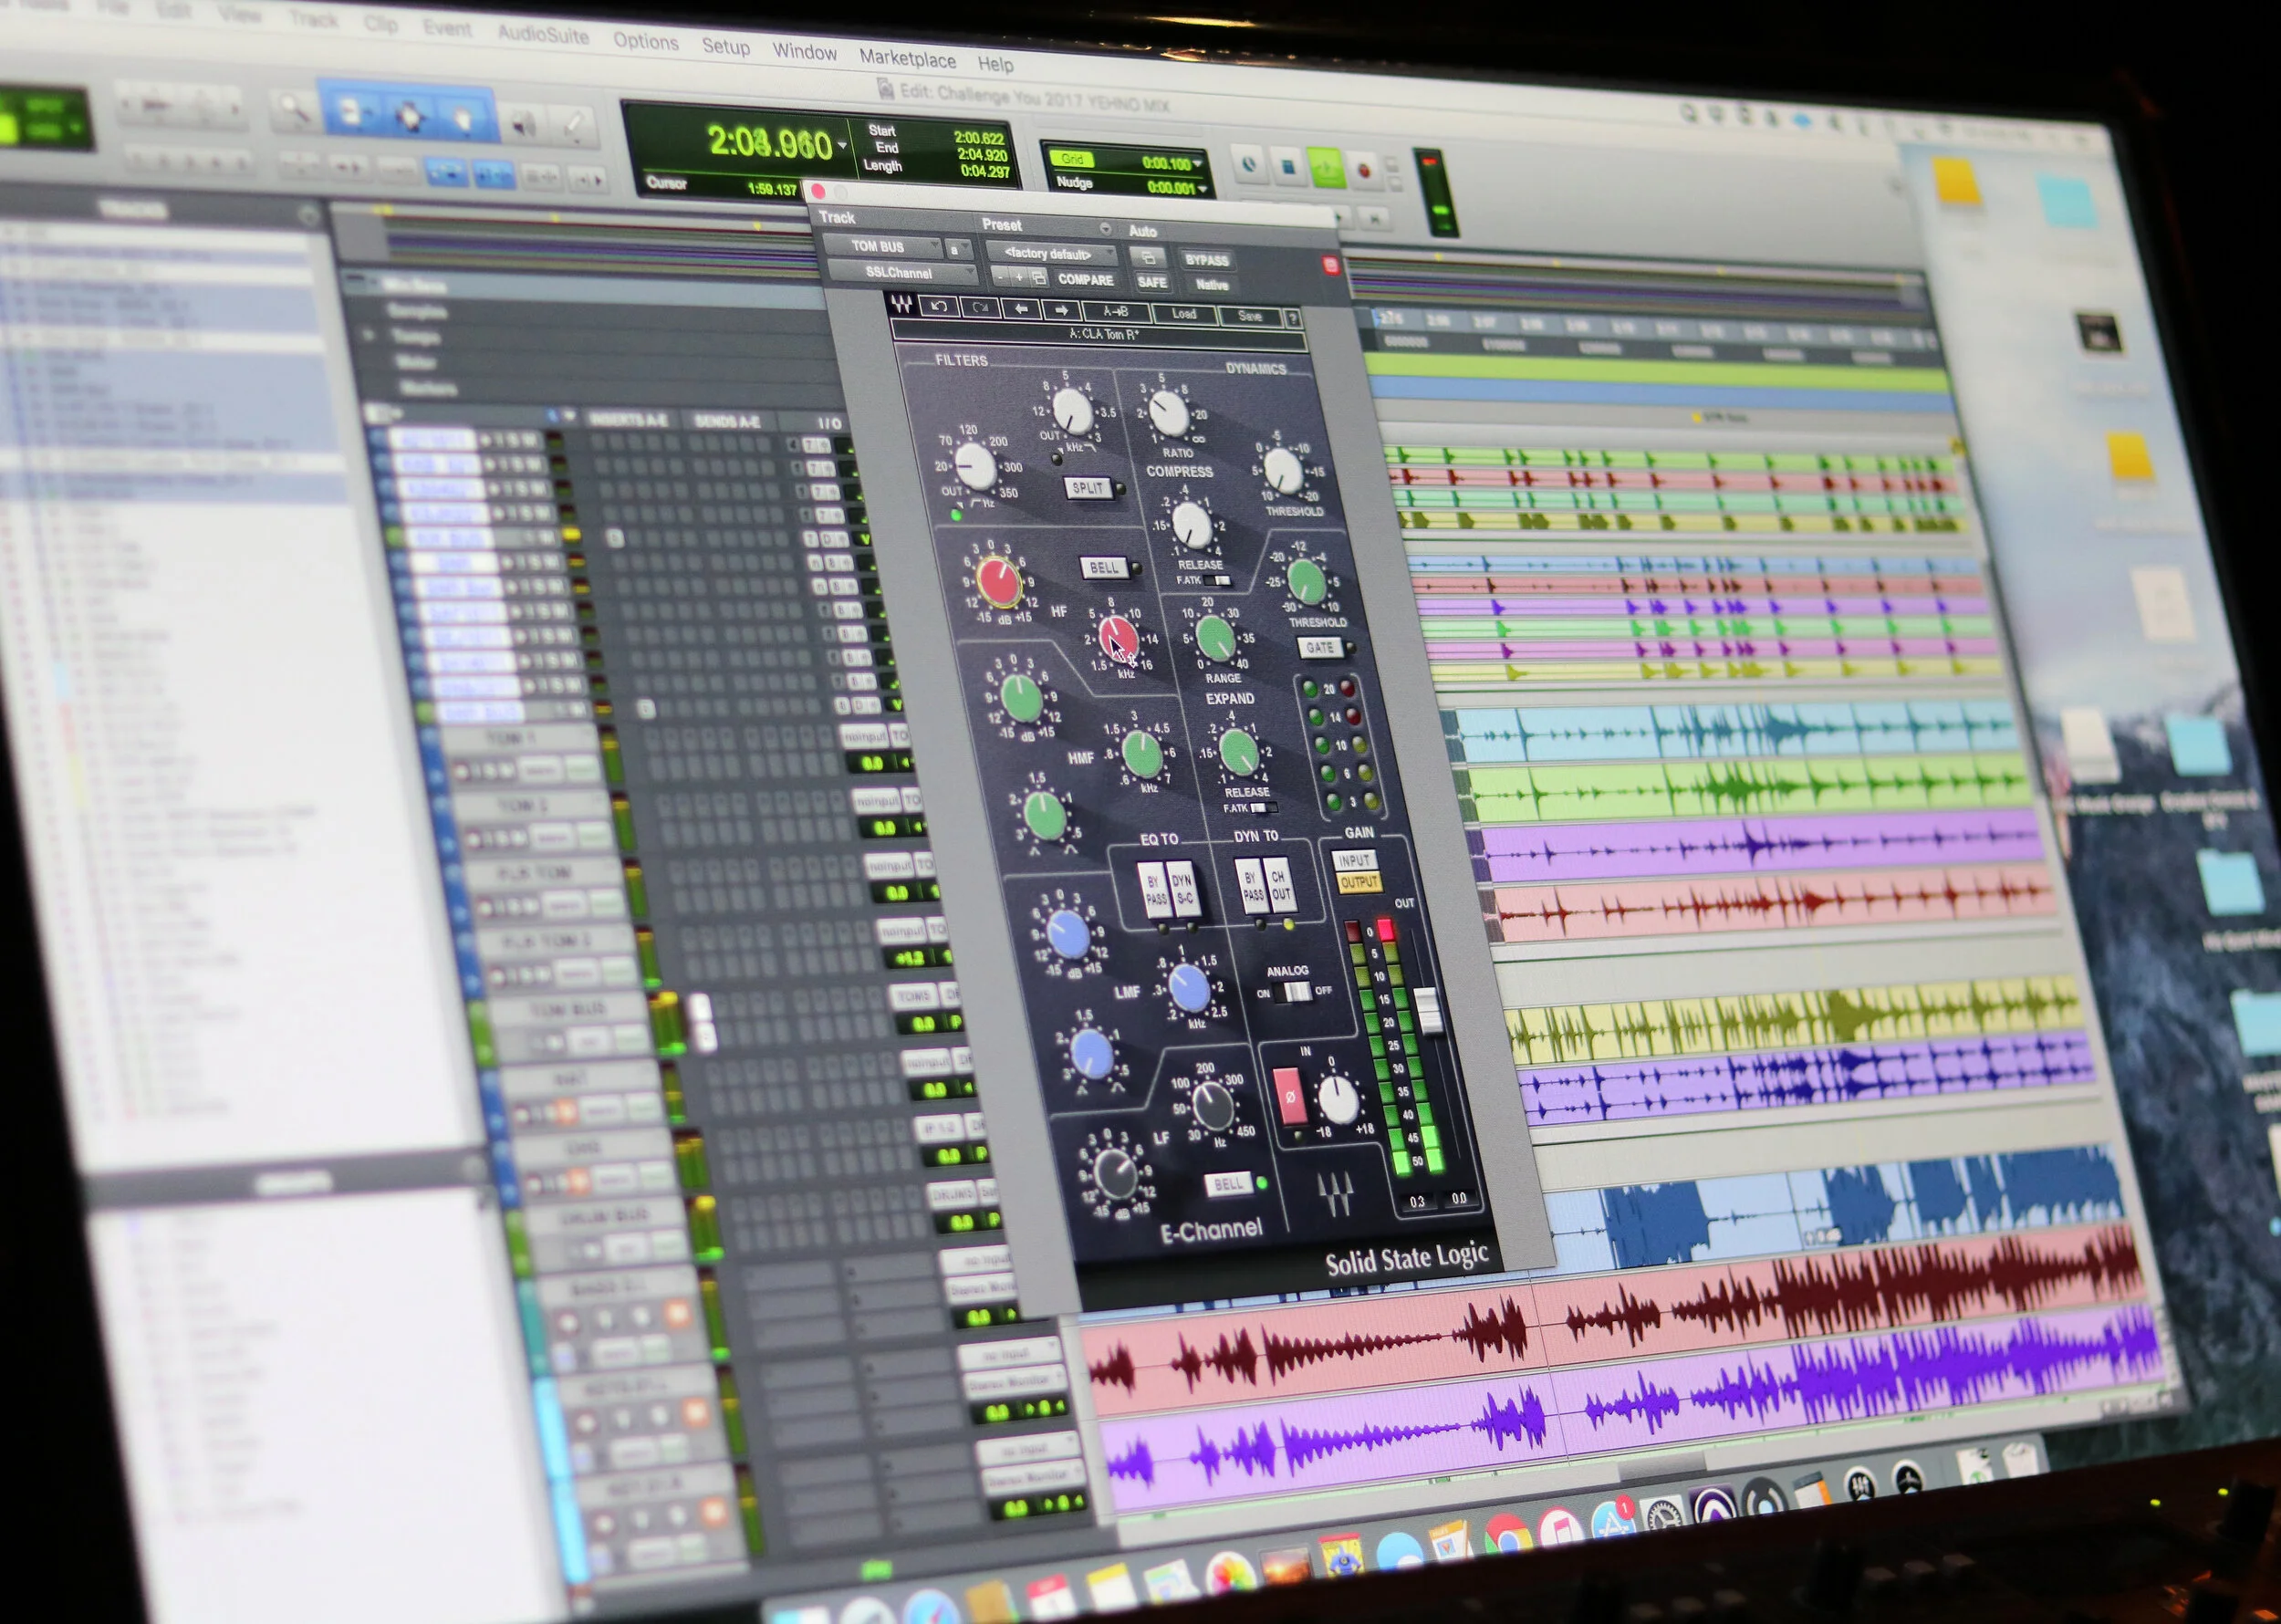Screen dimensions: 2281x1624
Task: Toggle the Filters SPLIT button
Action: pyautogui.click(x=1087, y=488)
